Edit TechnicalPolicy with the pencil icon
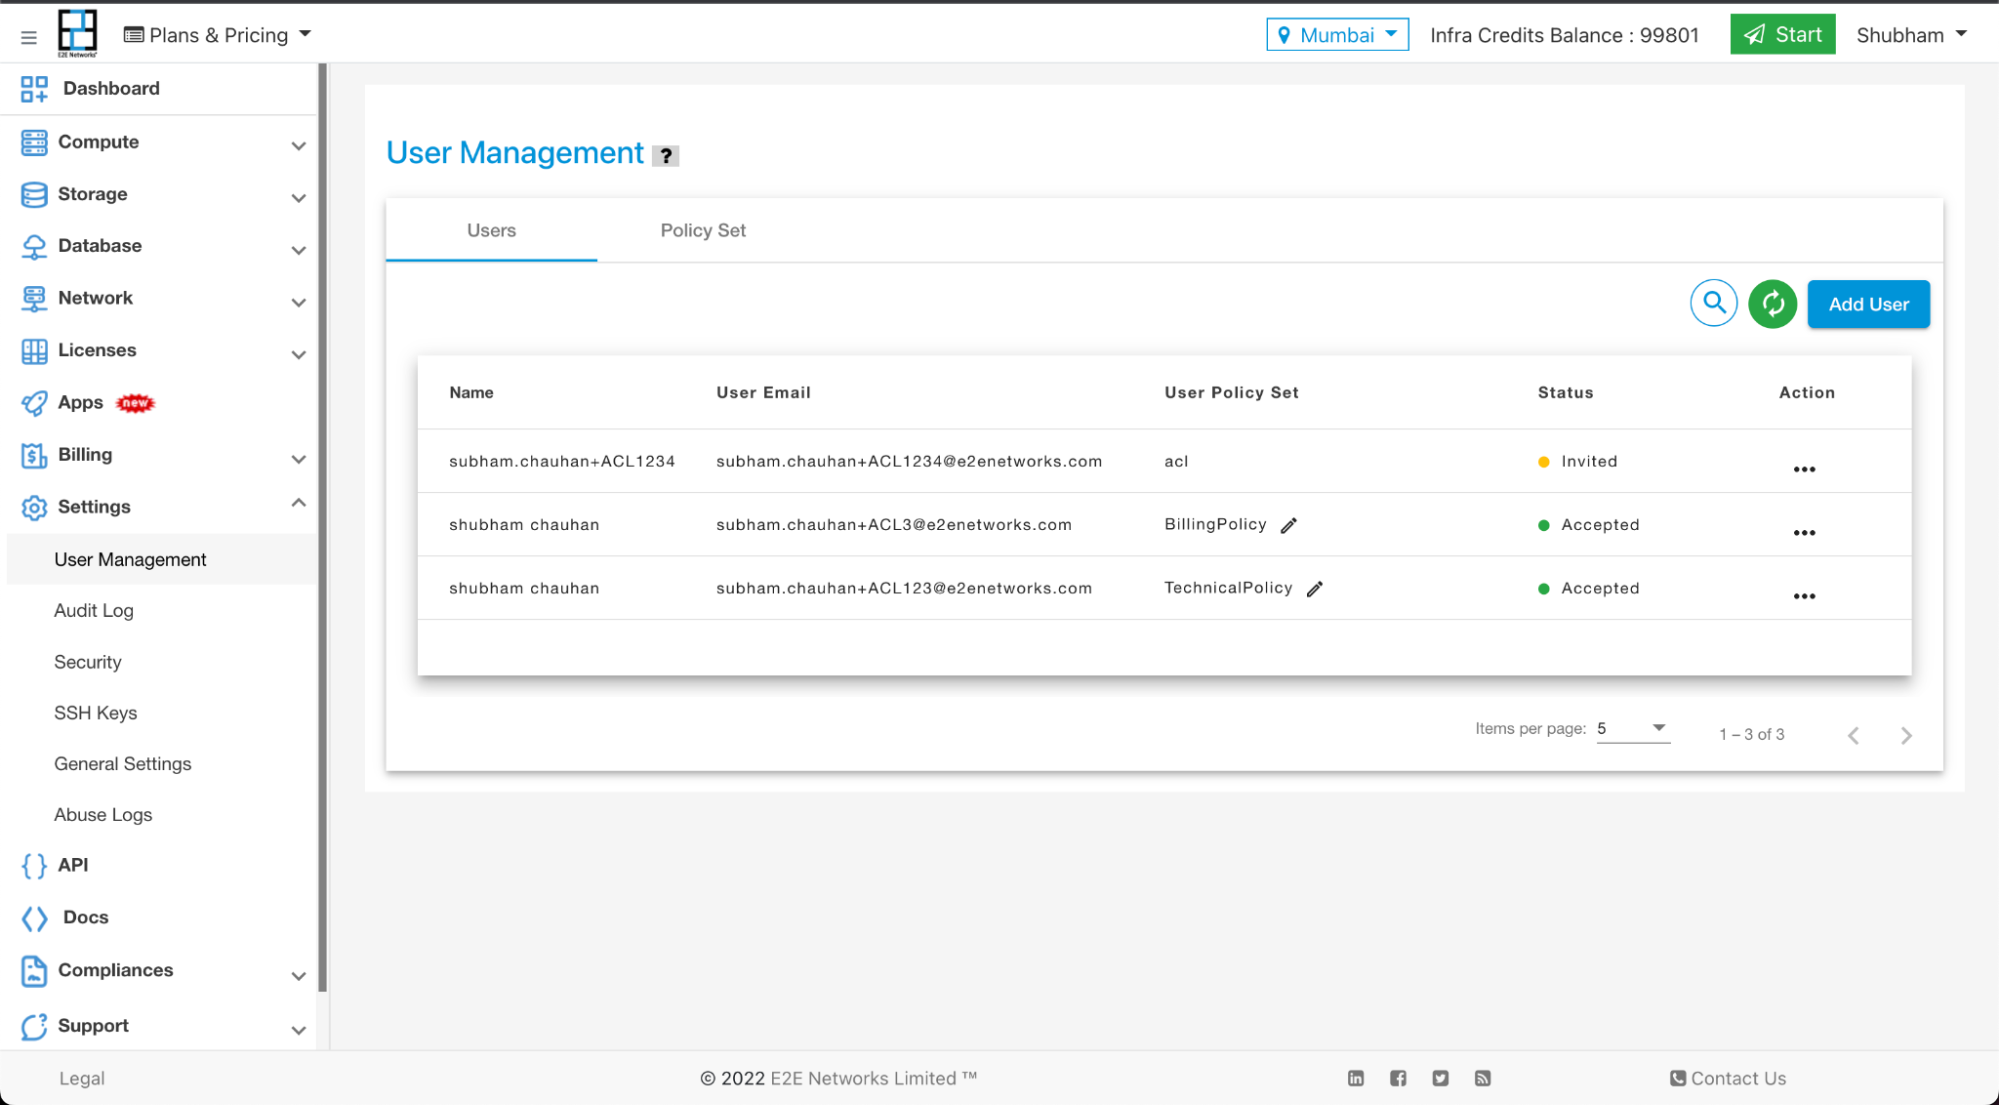The height and width of the screenshot is (1105, 1999). 1315,589
